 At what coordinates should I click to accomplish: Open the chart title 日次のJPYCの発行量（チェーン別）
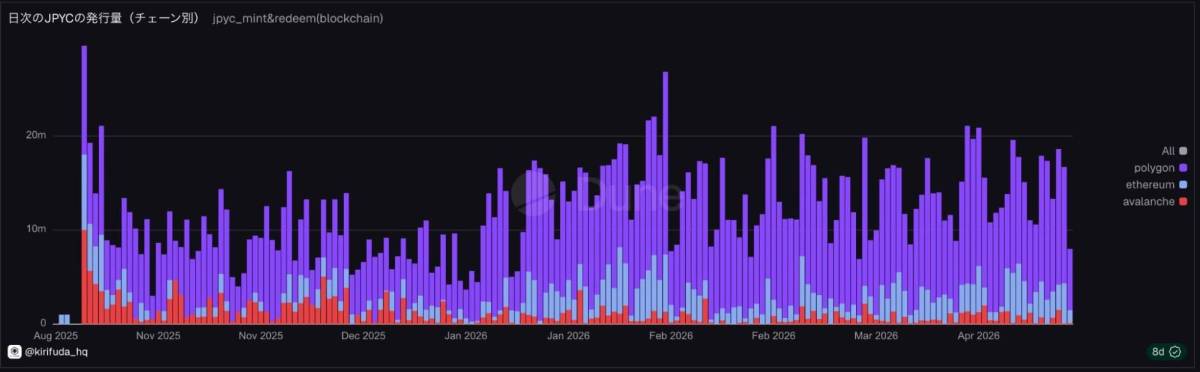(x=103, y=18)
